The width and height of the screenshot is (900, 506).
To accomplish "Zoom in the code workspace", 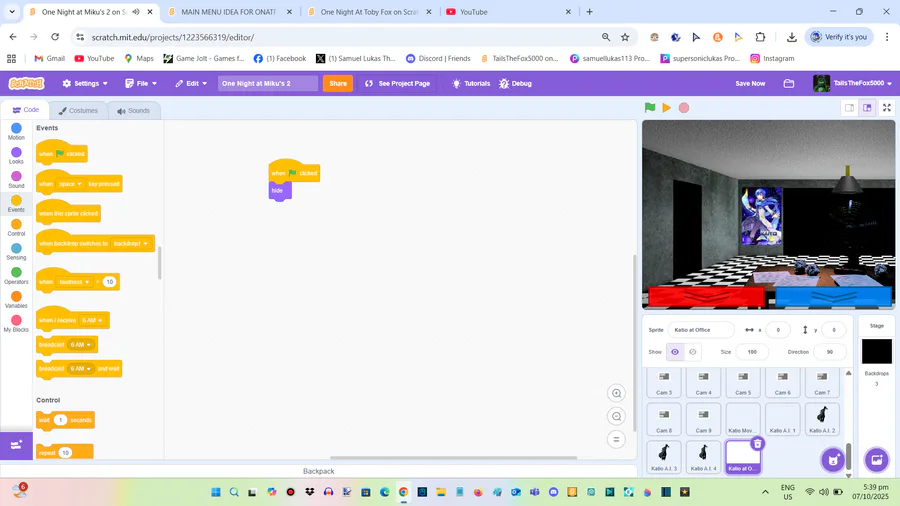I will (x=616, y=393).
